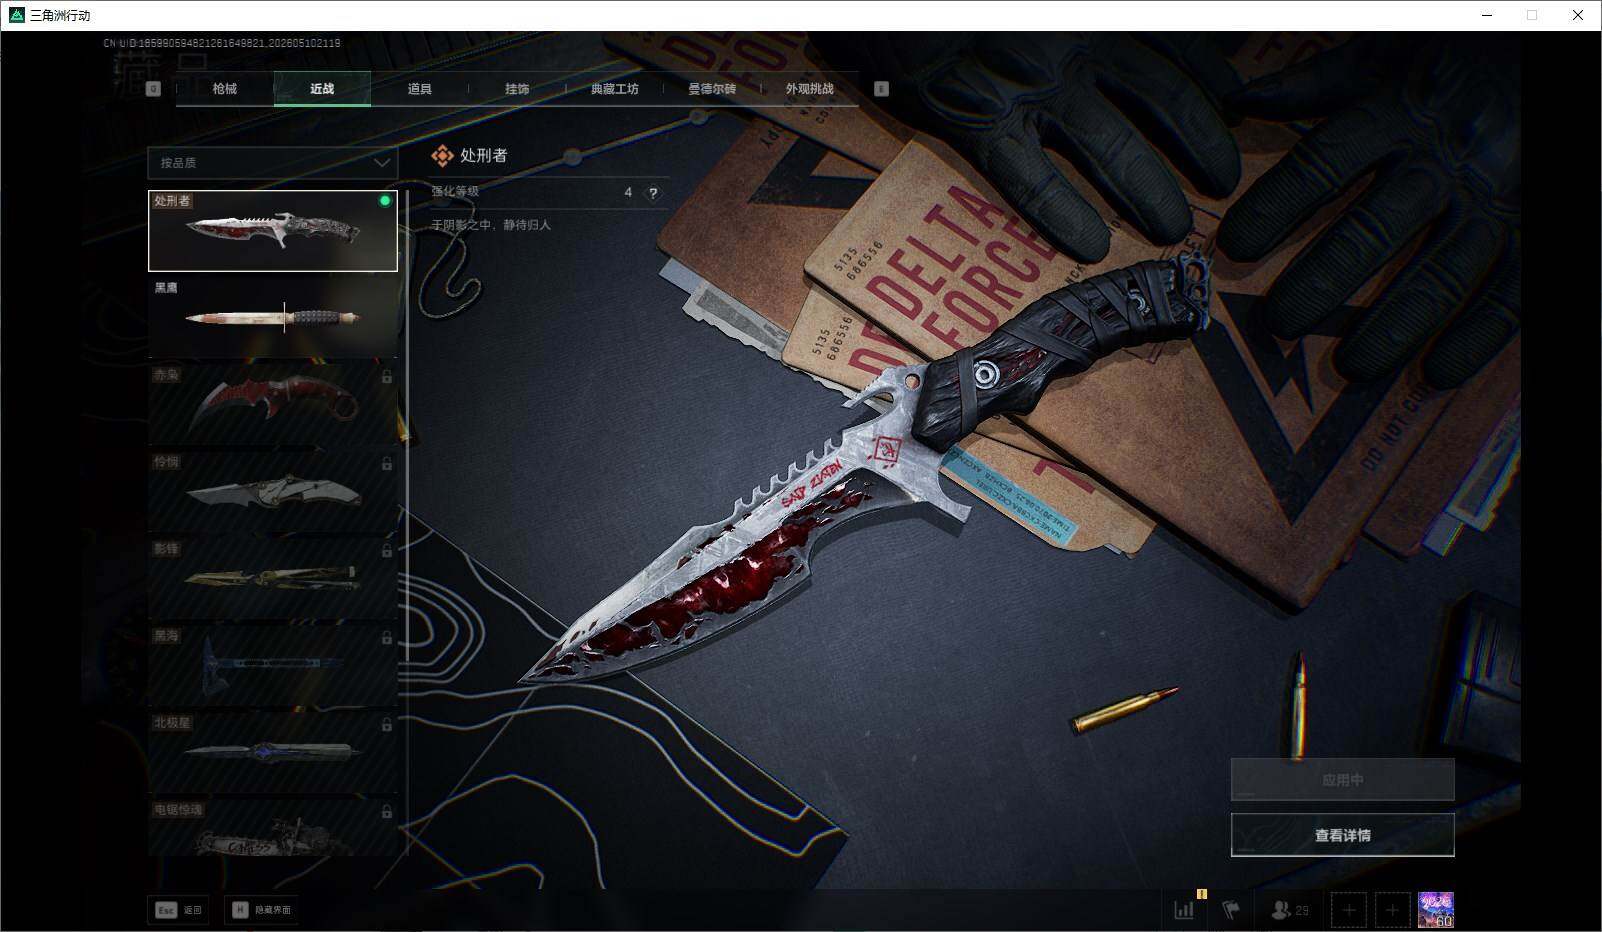Open the signal bars stats icon

point(1184,910)
